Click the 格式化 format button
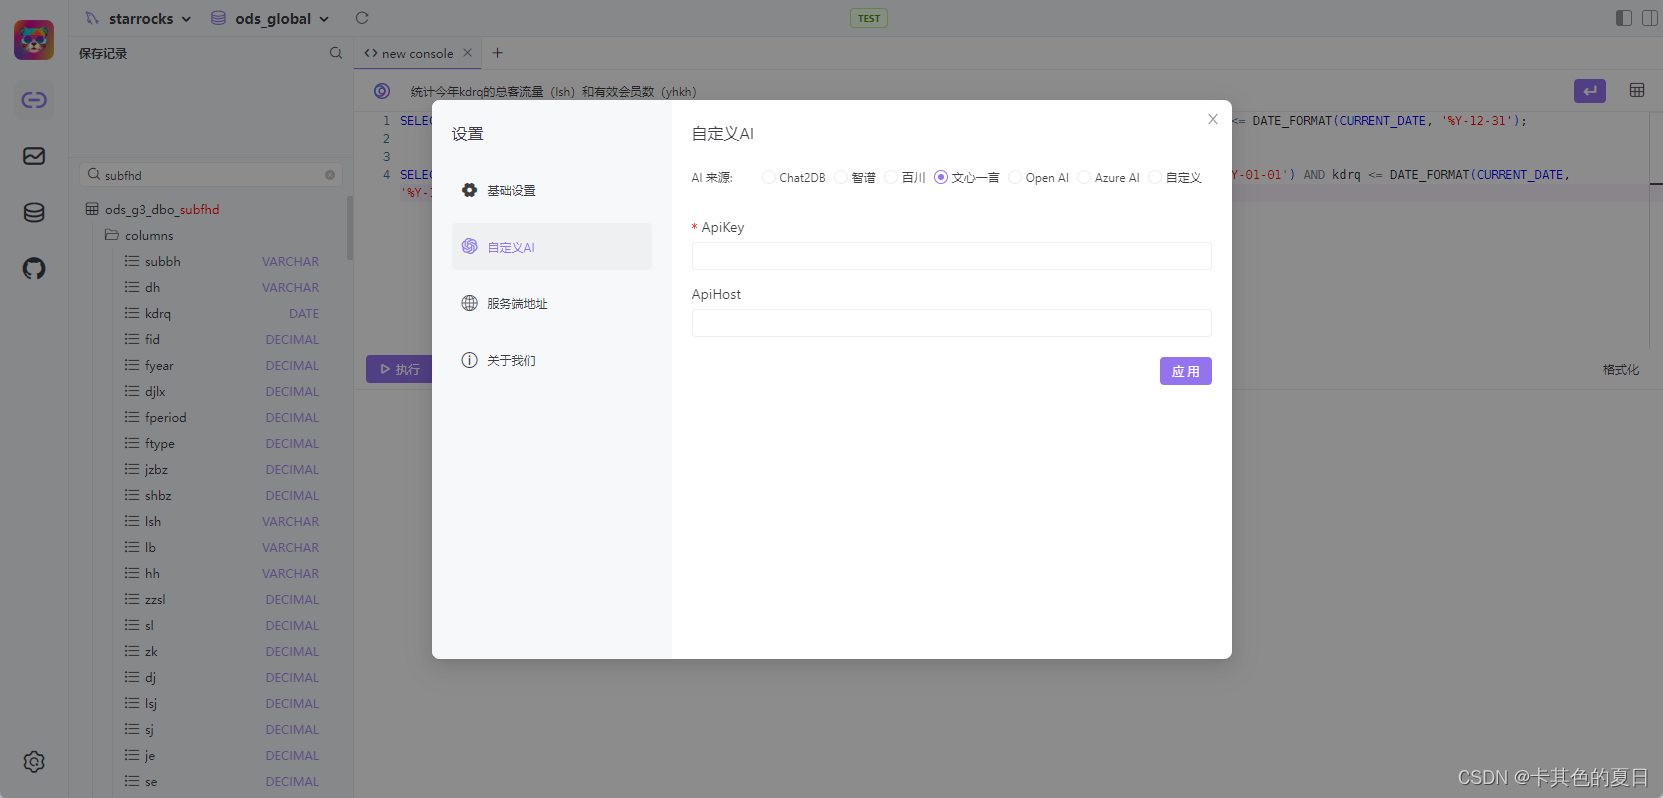 [1621, 369]
